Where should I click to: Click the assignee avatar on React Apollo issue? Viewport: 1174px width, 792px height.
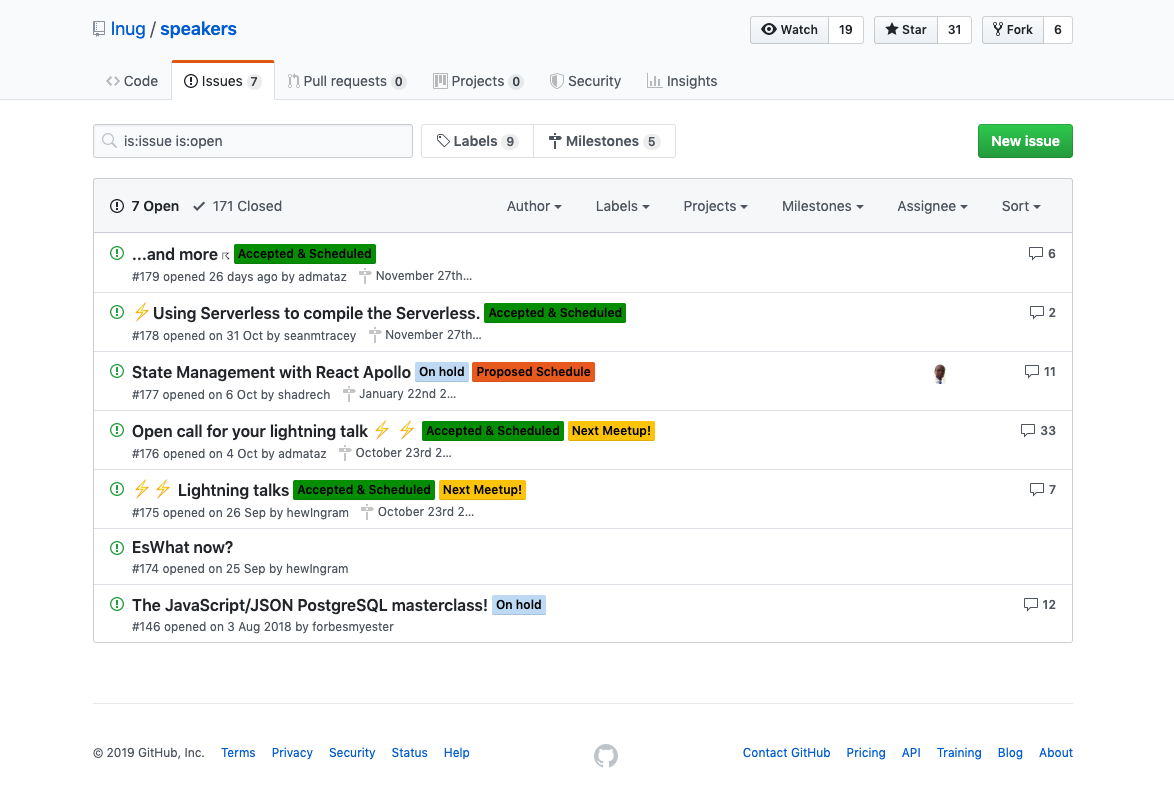pos(940,374)
